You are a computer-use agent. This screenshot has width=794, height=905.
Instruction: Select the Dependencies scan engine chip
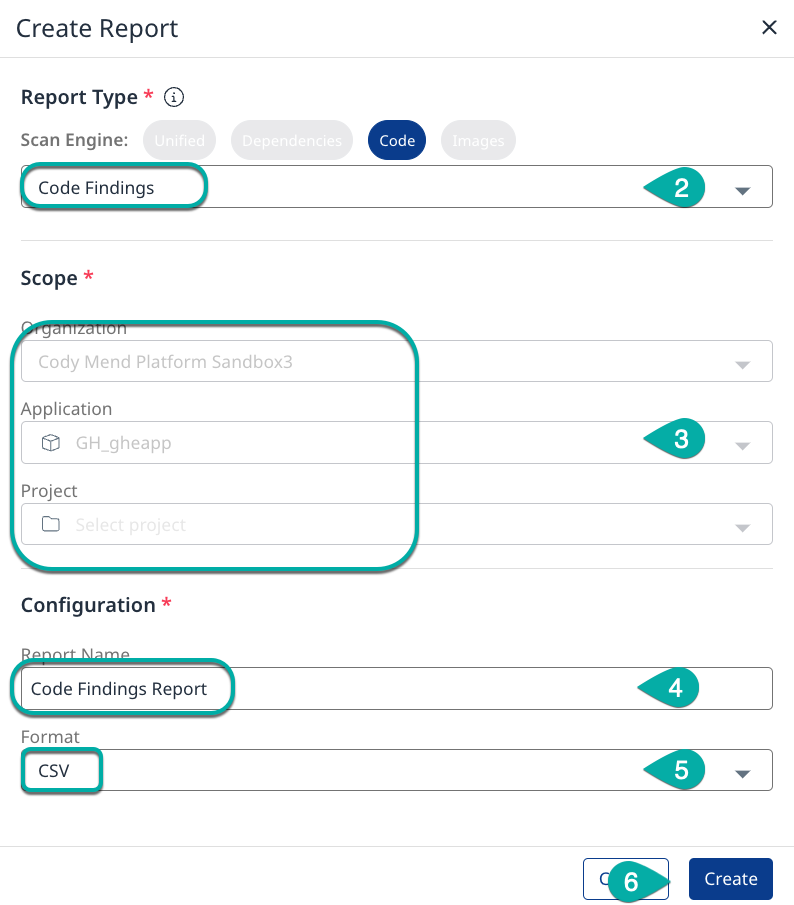[x=292, y=141]
